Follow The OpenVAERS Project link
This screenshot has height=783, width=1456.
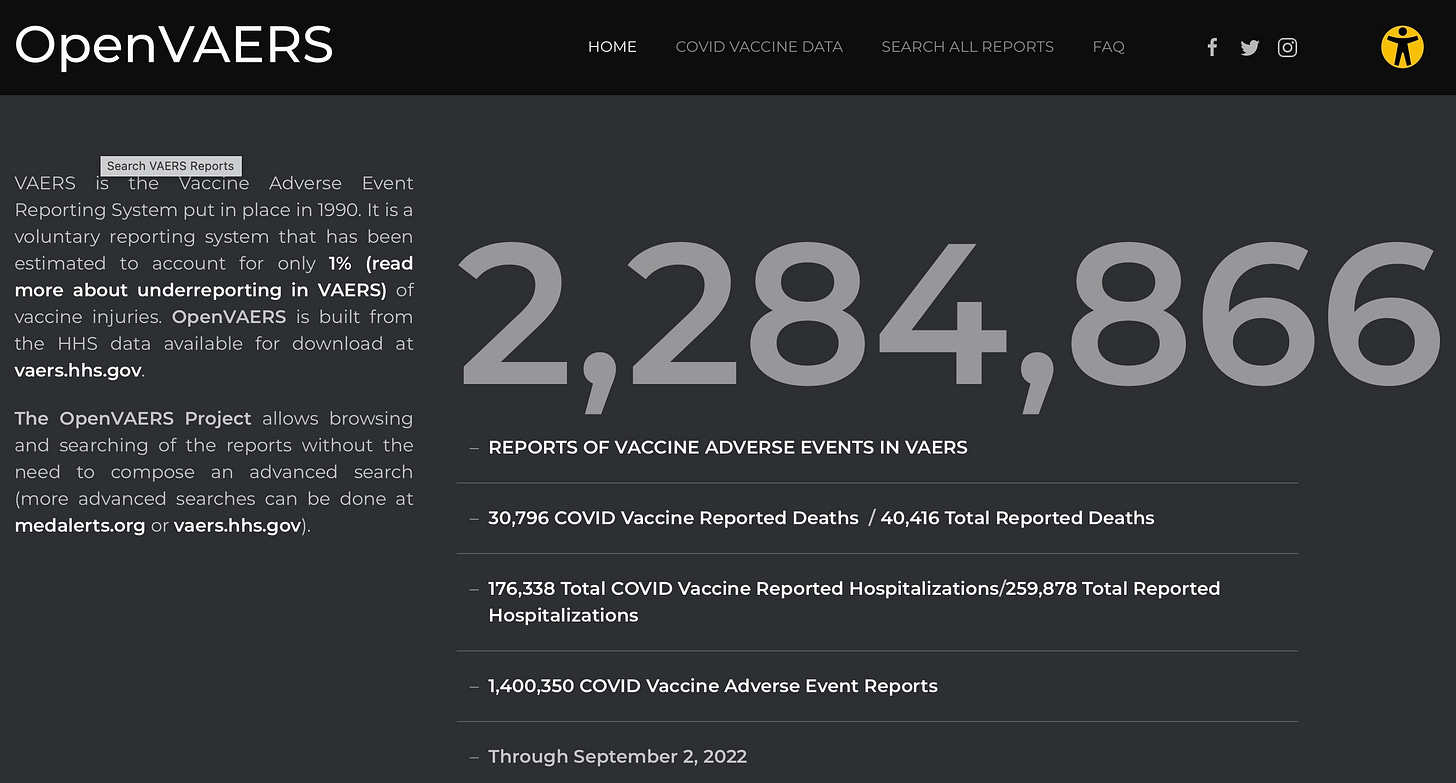pos(133,418)
